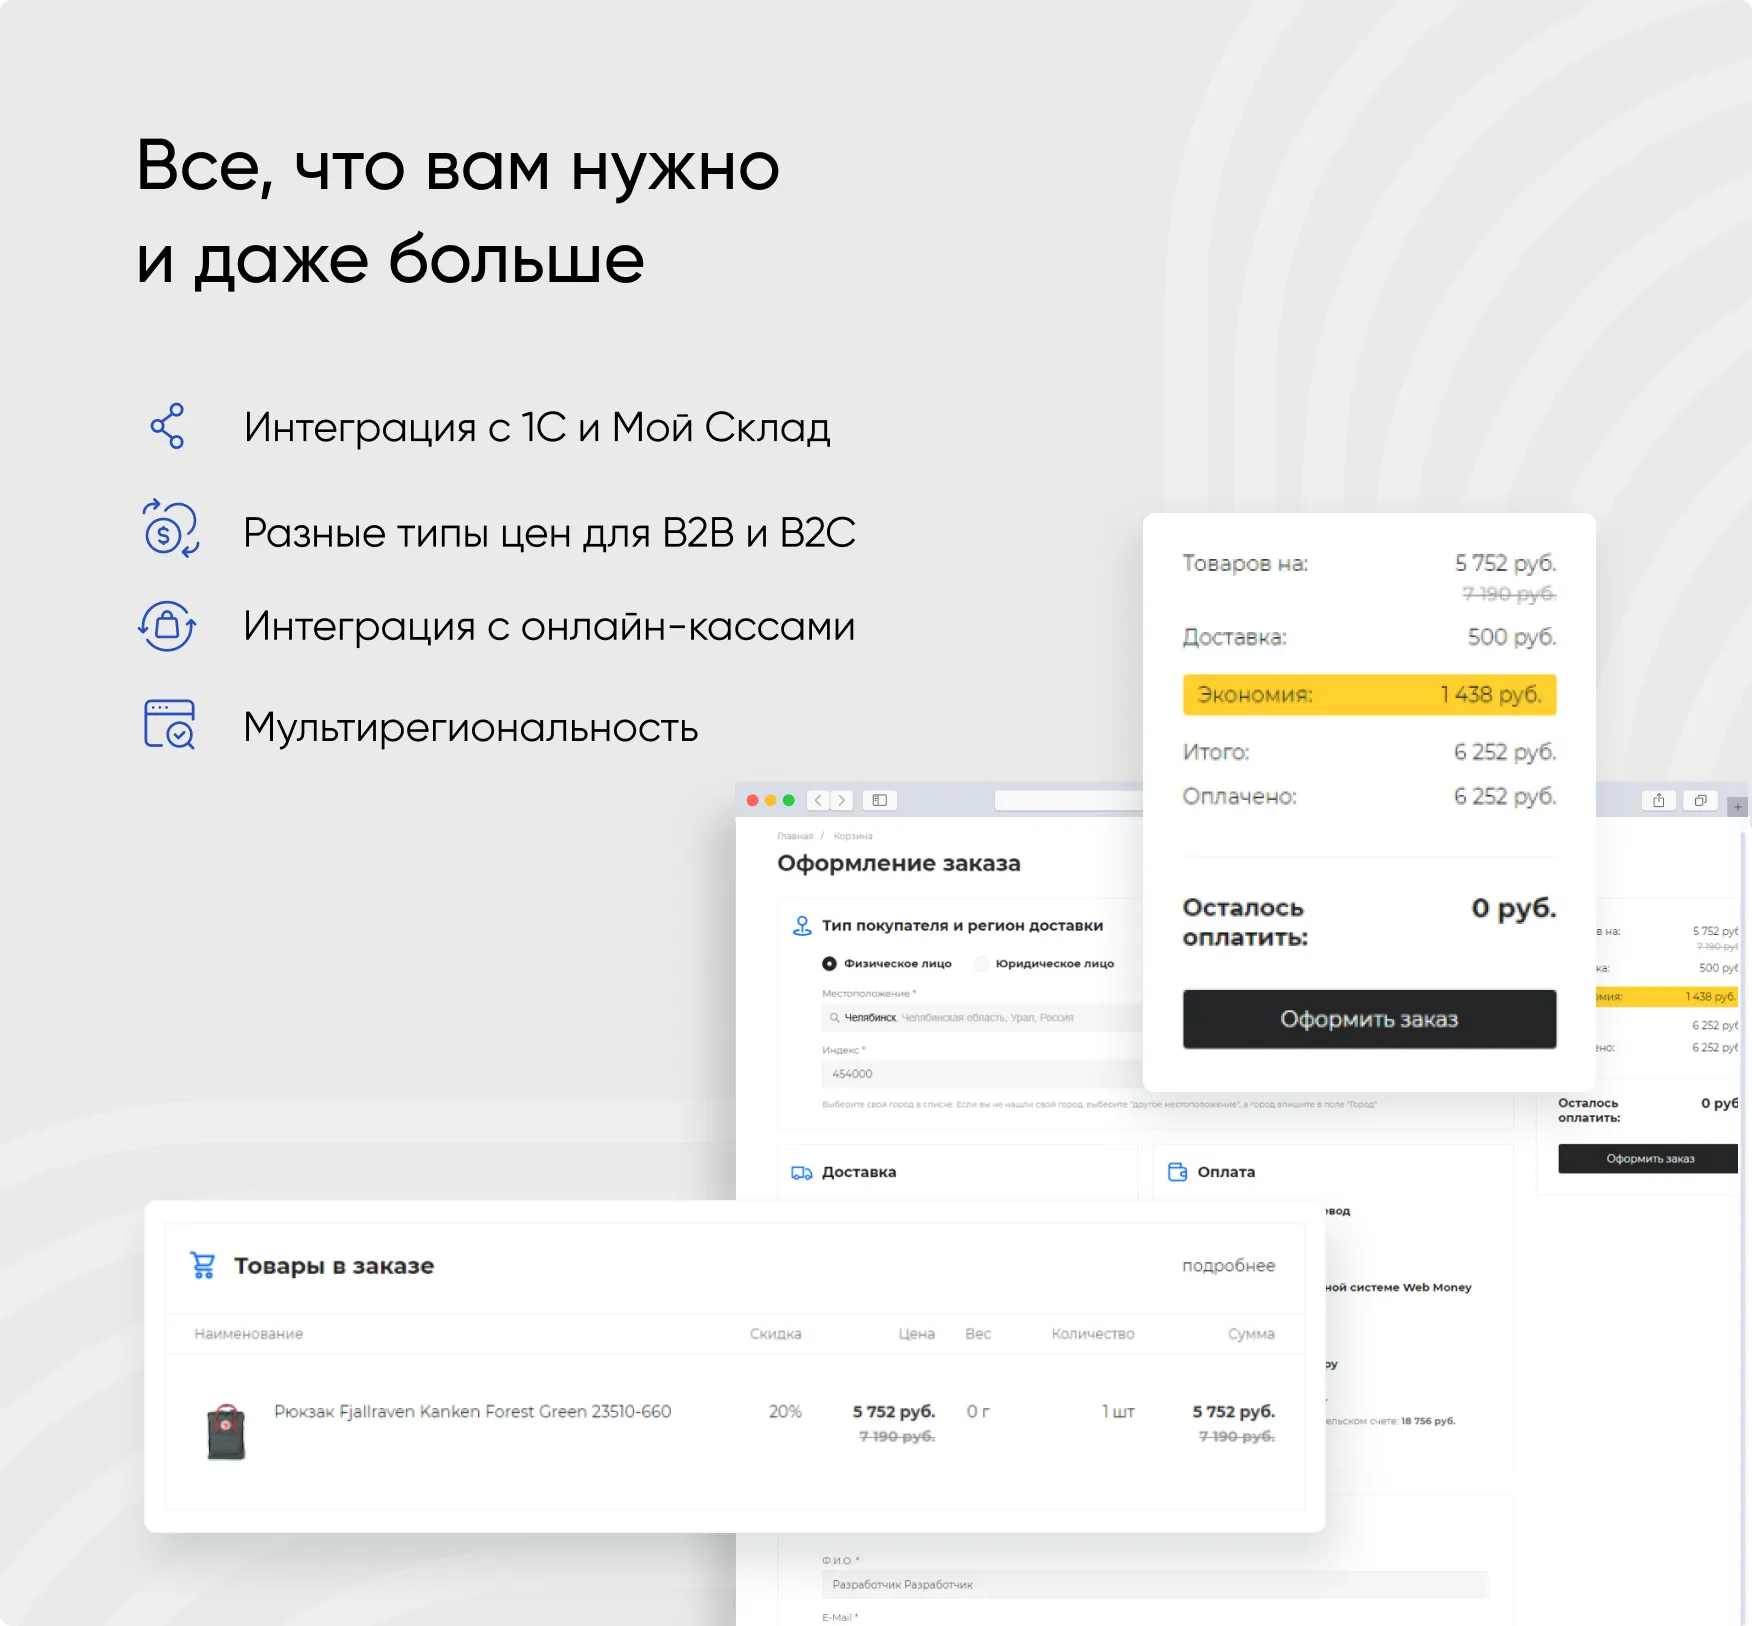The image size is (1752, 1626).
Task: Go forward with the browser's right chevron
Action: [x=842, y=800]
